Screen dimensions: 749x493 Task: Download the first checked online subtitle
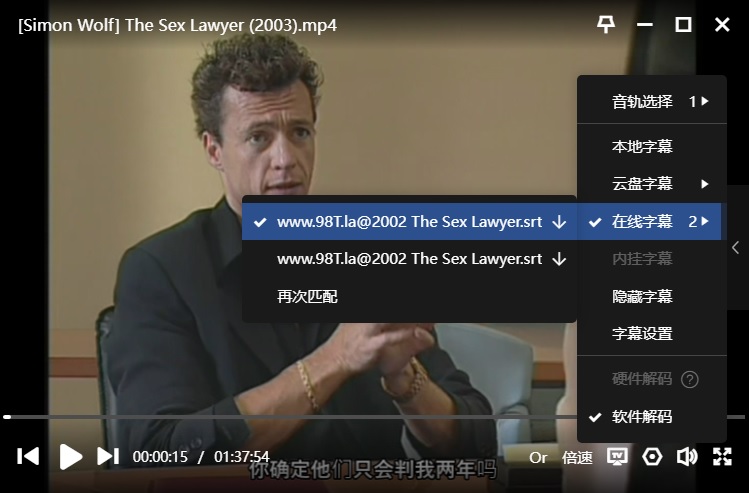(x=559, y=222)
